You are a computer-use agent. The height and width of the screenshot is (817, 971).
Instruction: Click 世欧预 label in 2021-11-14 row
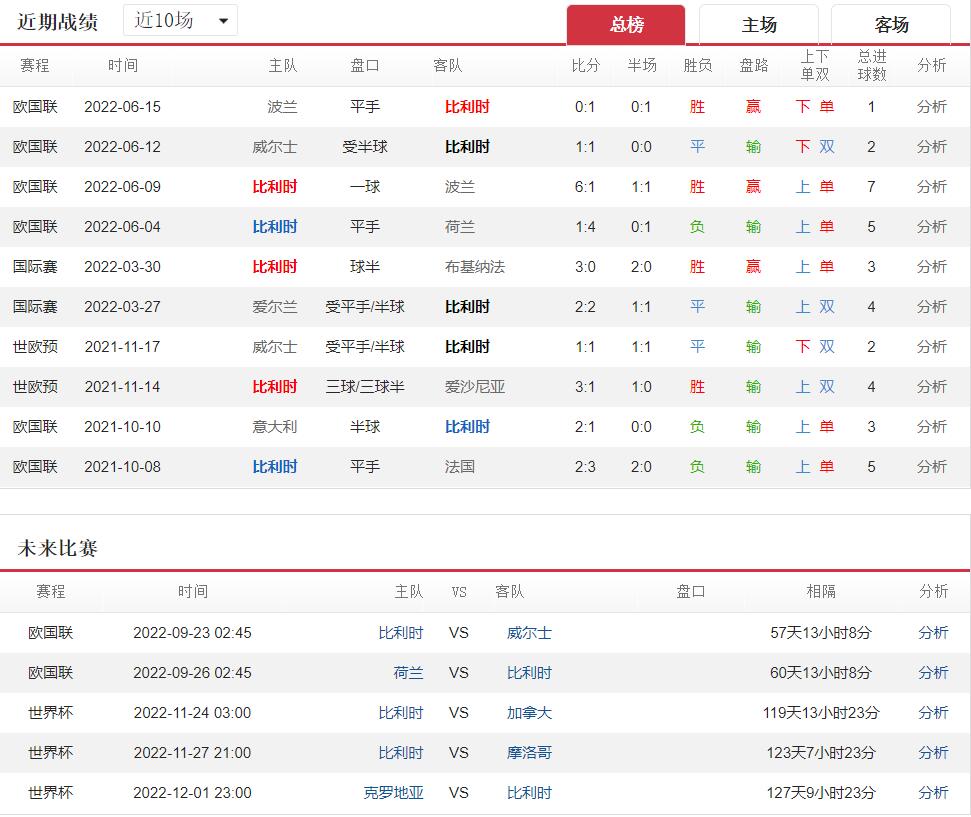click(35, 387)
